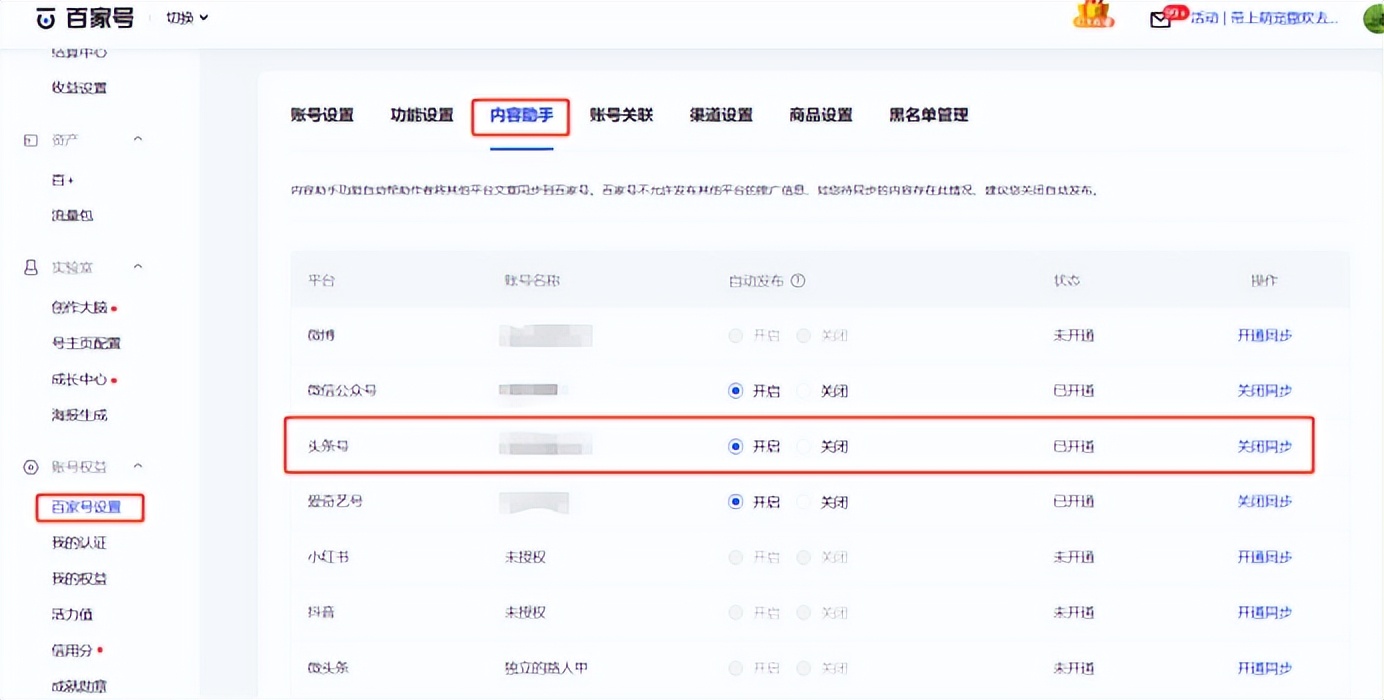The image size is (1384, 700).
Task: Click 开通同步 for 微博
Action: click(1265, 336)
